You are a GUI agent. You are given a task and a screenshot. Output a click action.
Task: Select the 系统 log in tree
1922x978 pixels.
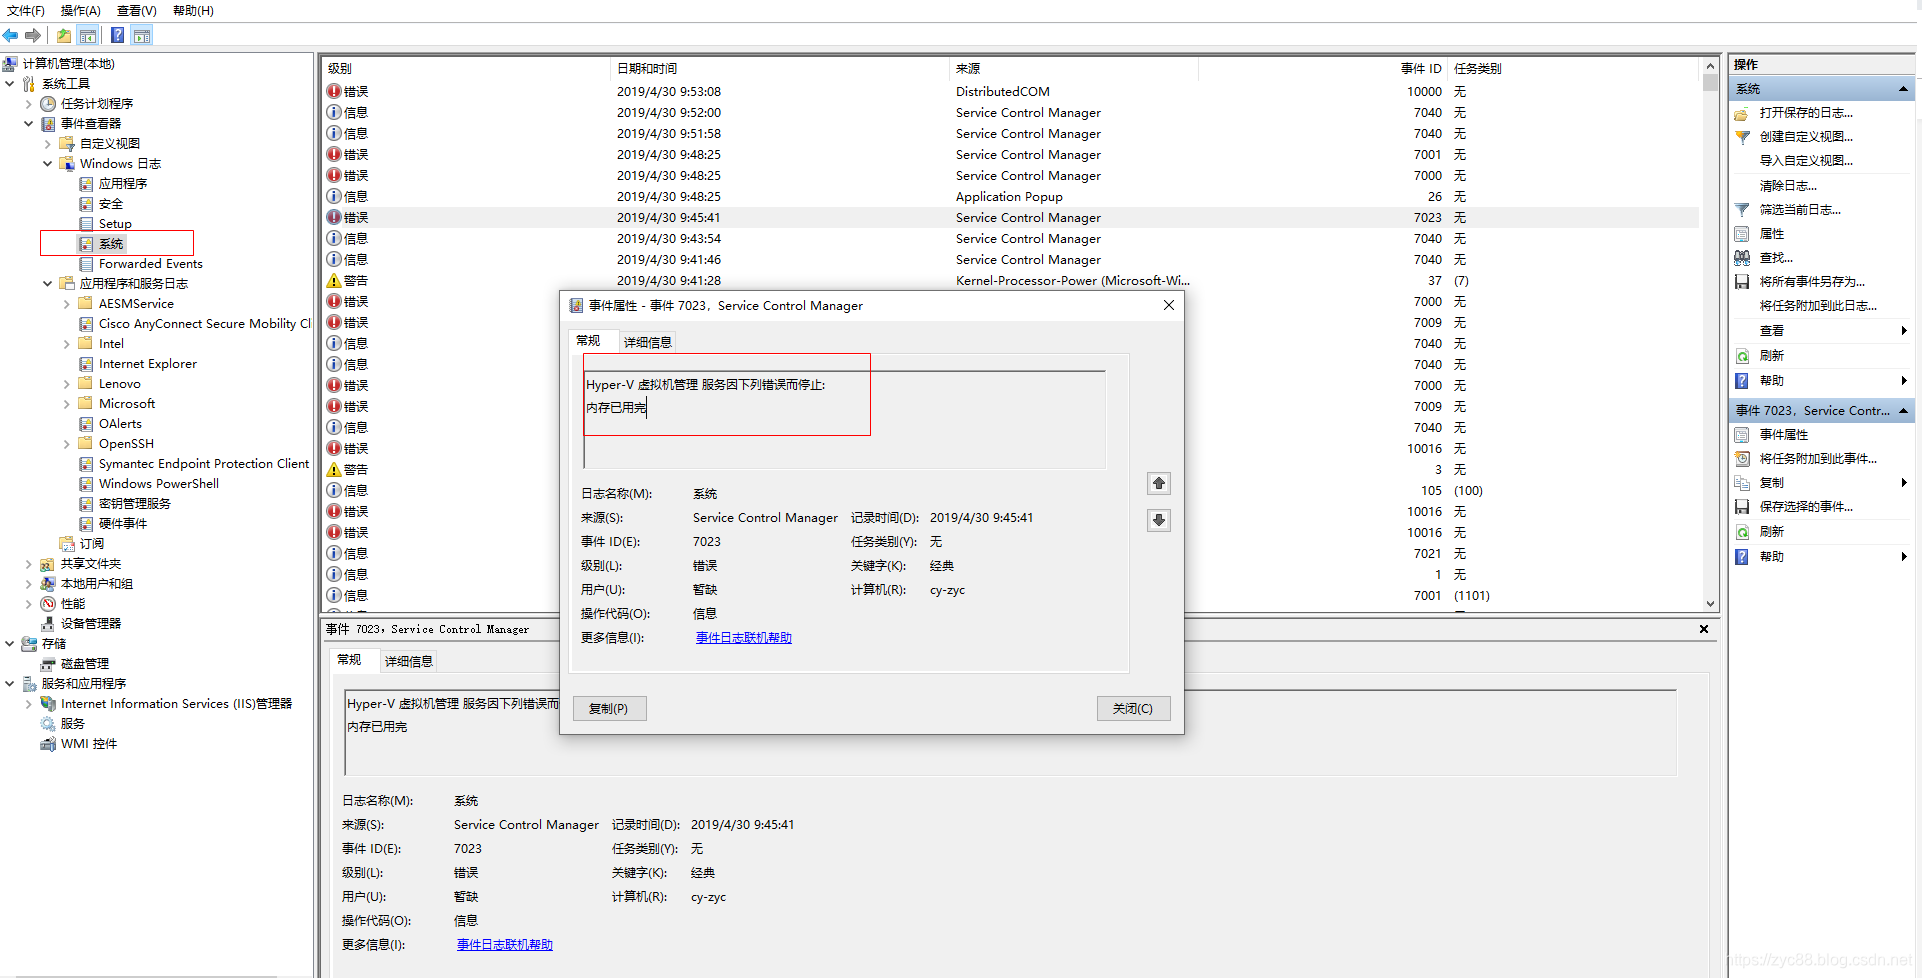[x=111, y=244]
